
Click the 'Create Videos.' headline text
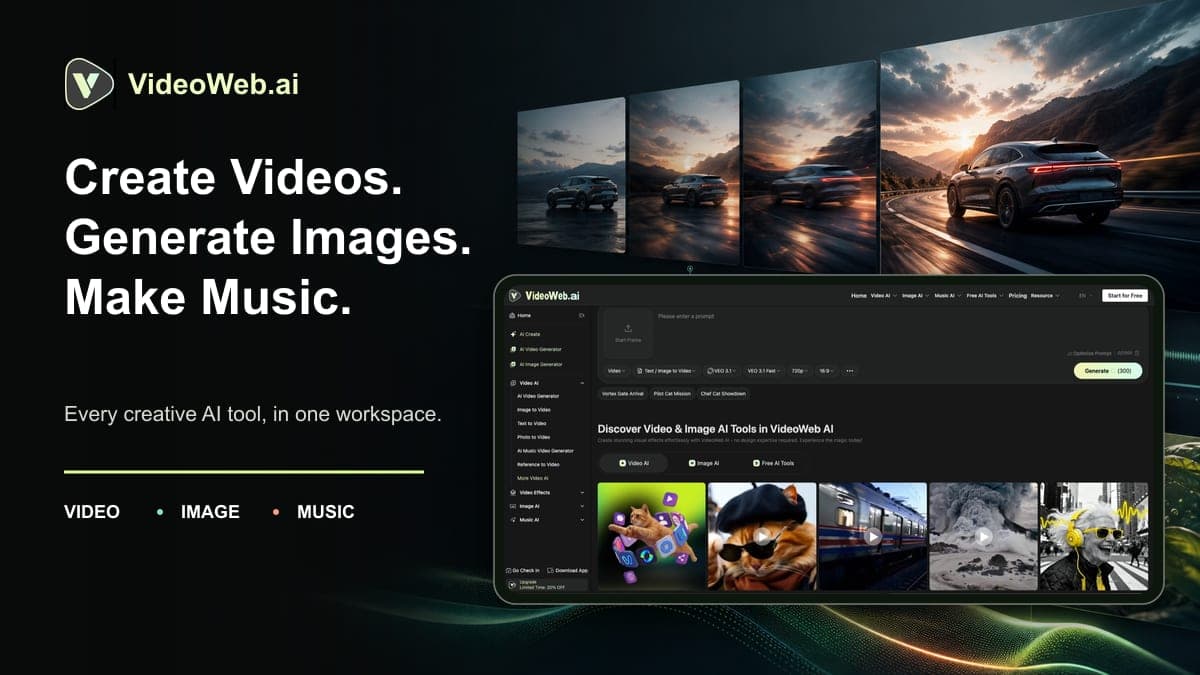coord(234,178)
